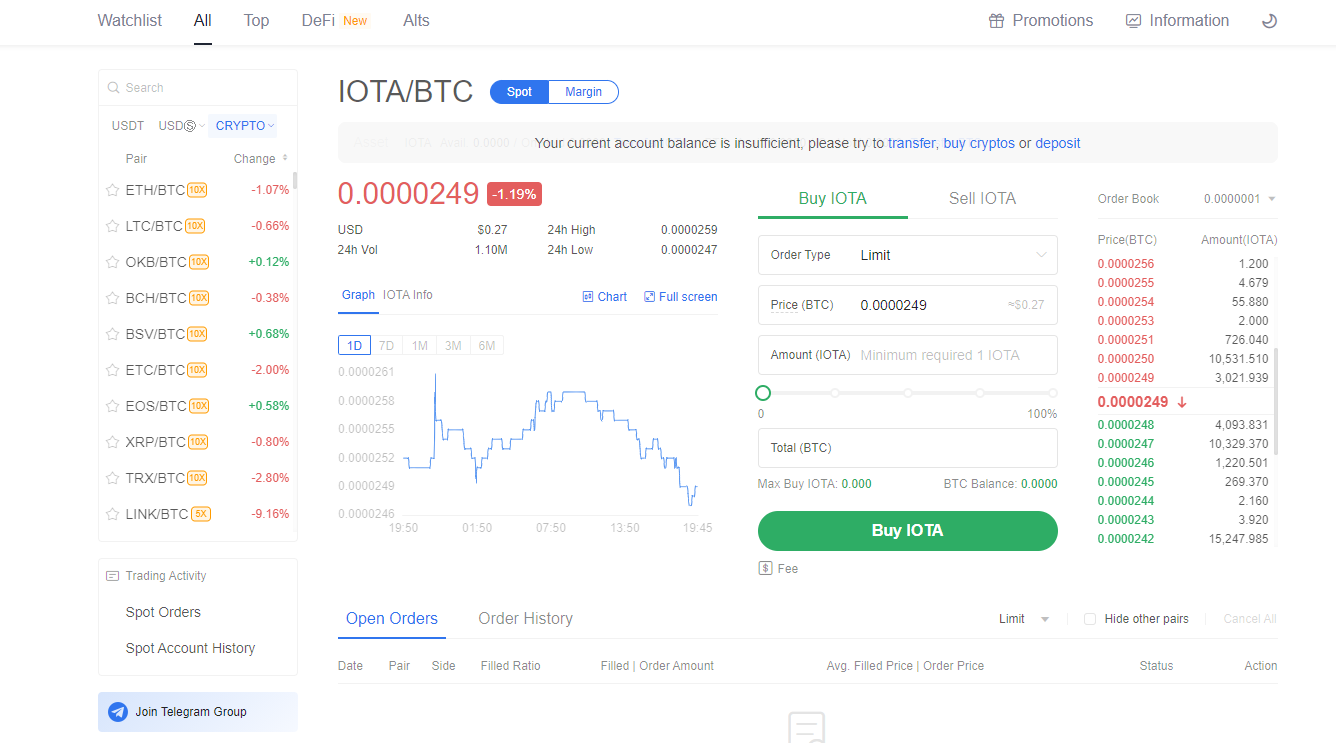Screen dimensions: 1336x743
Task: Star XRP/BTC as favorite
Action: [x=113, y=442]
